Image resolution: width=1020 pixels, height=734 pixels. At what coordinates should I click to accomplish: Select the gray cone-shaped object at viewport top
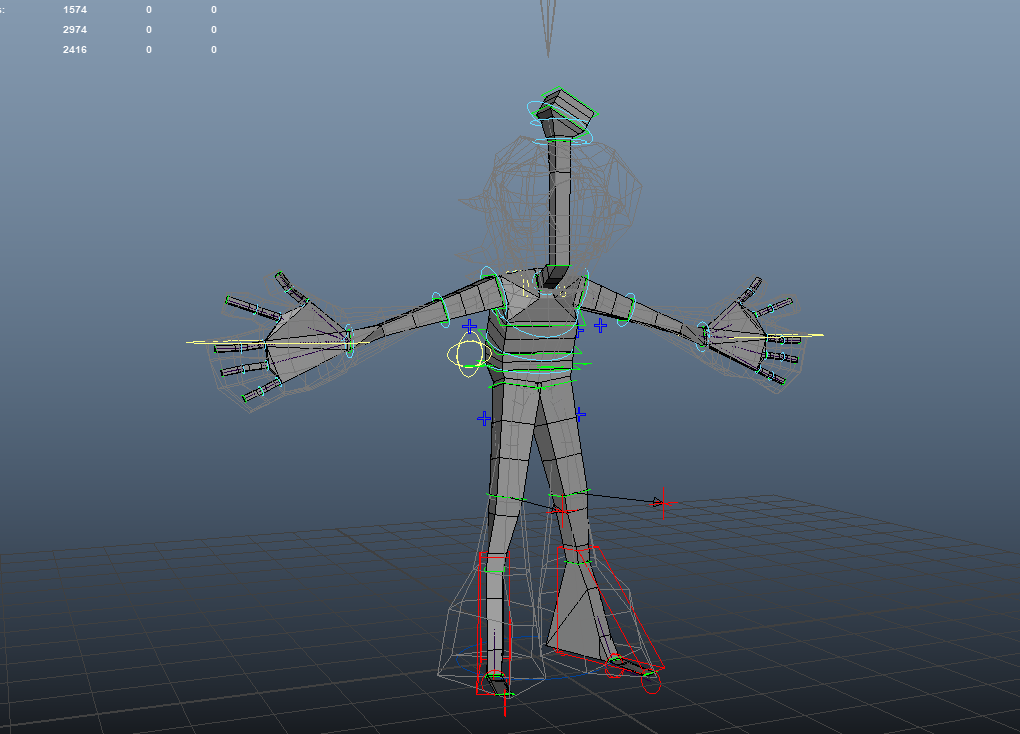pos(548,28)
